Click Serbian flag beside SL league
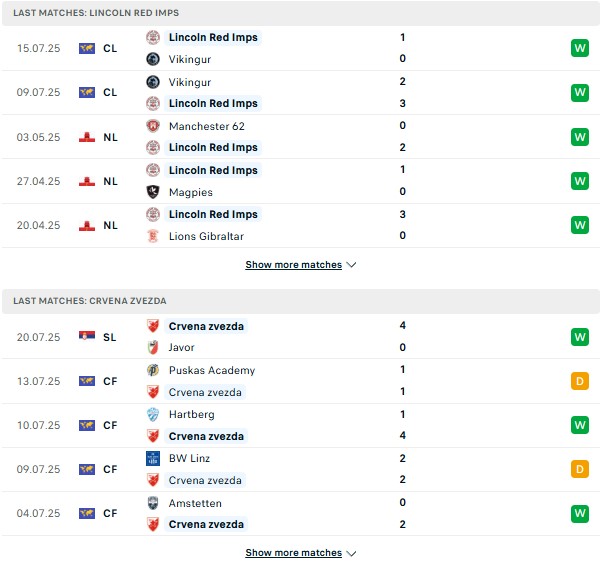This screenshot has width=601, height=568. pyautogui.click(x=87, y=337)
